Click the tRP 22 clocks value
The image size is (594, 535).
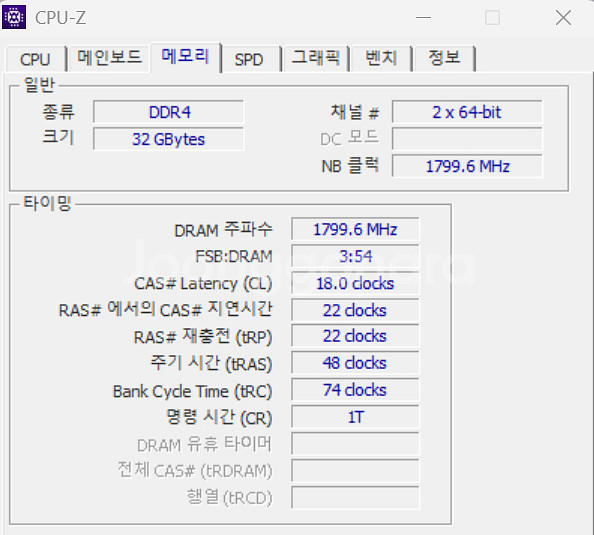pos(355,336)
